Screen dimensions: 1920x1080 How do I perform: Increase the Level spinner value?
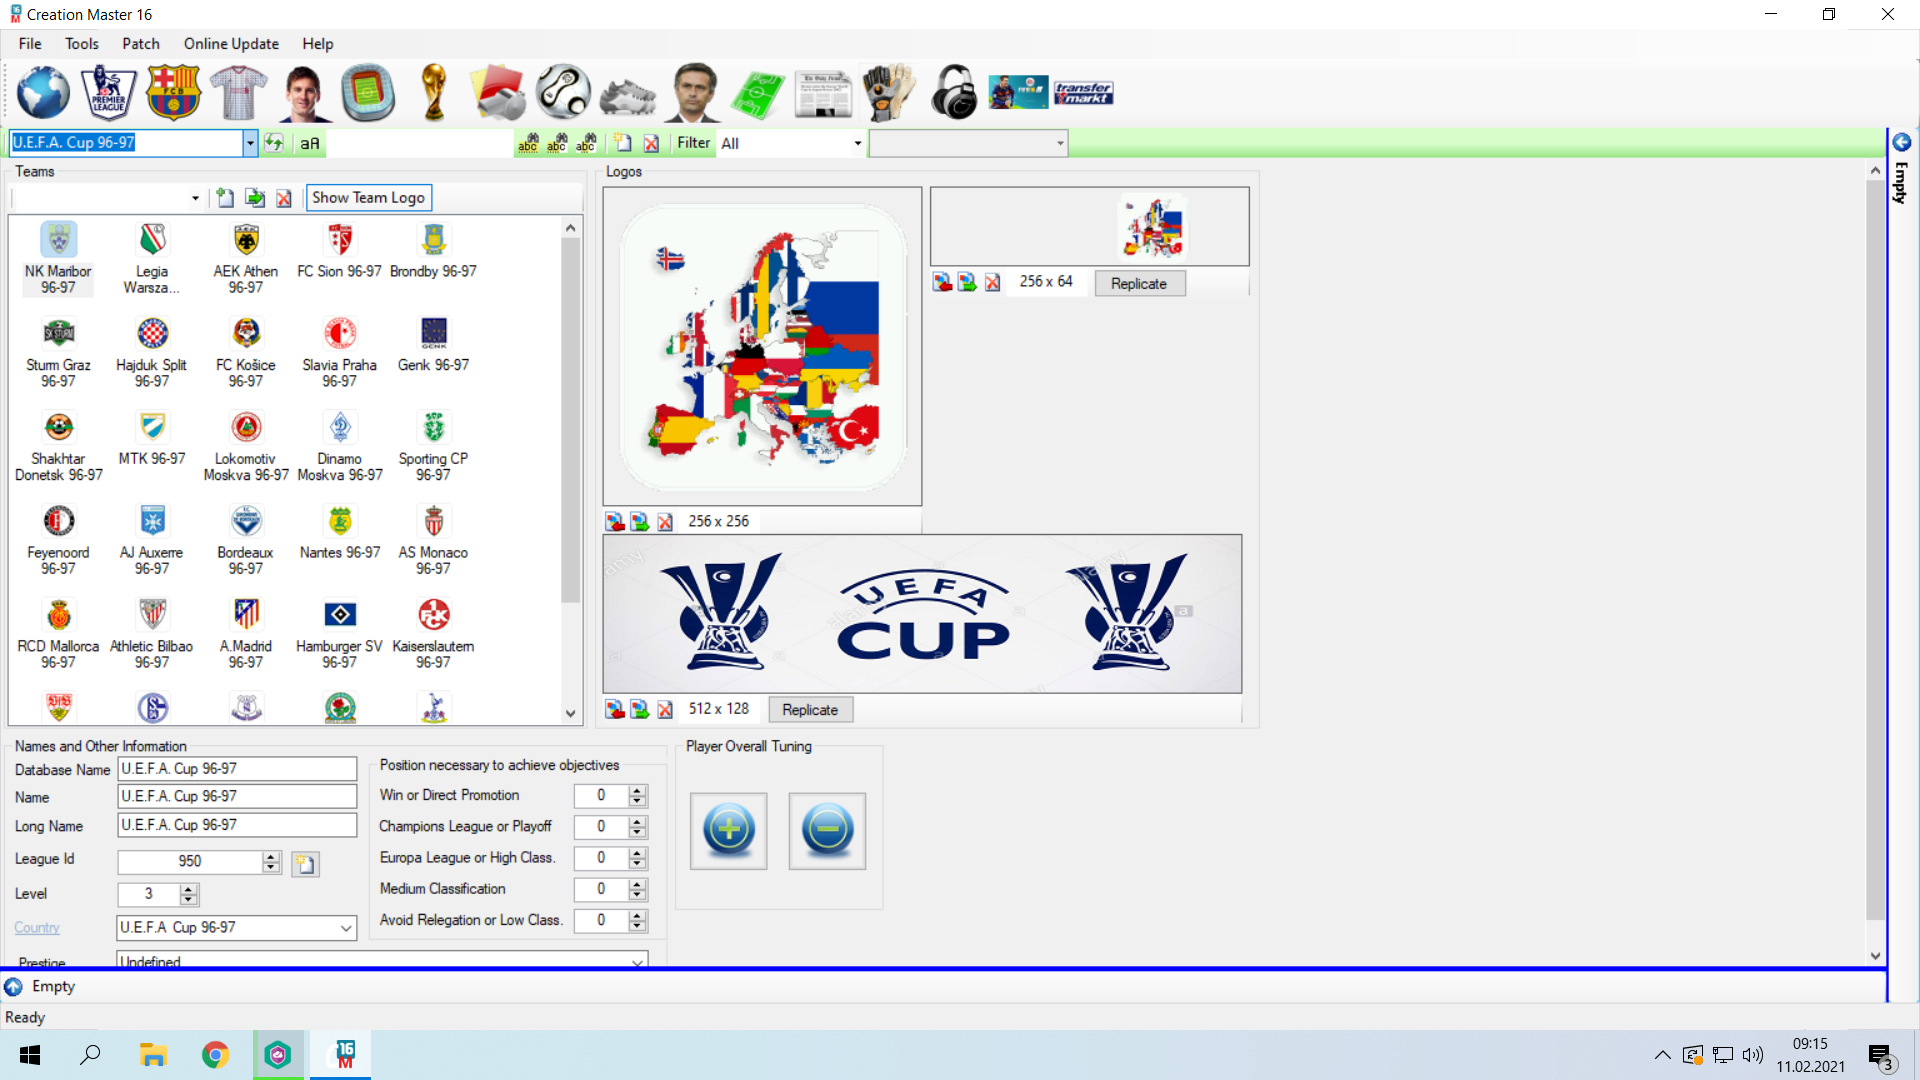[188, 889]
